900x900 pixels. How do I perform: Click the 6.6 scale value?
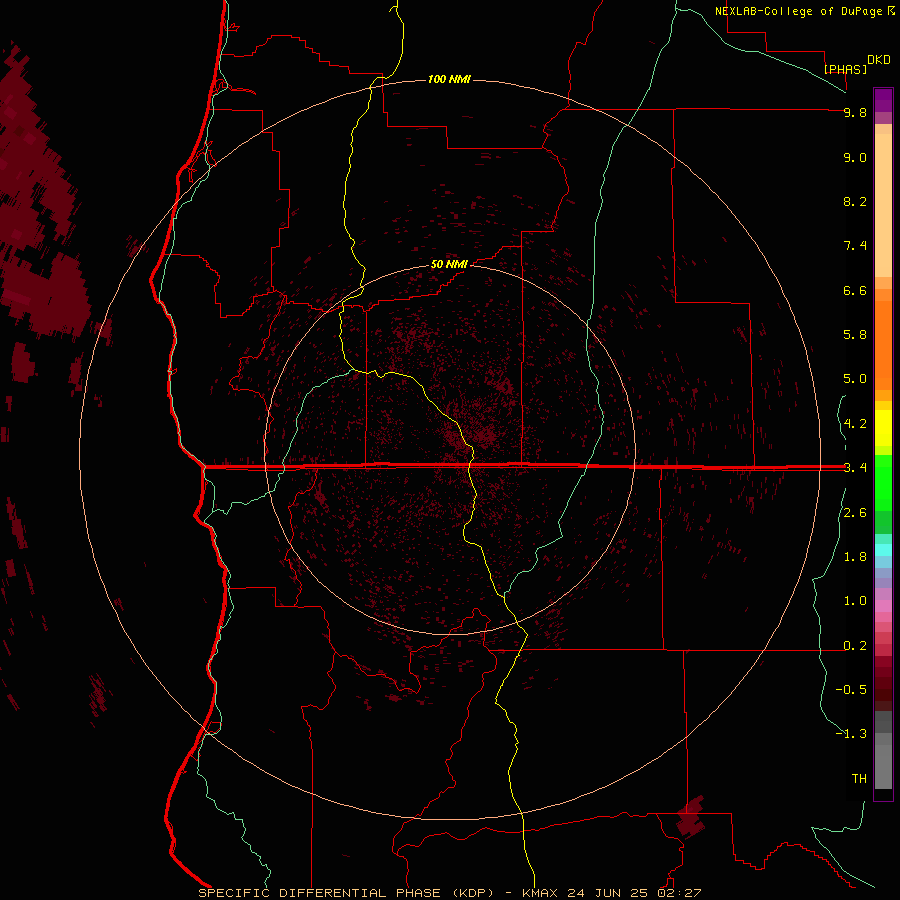coord(855,290)
